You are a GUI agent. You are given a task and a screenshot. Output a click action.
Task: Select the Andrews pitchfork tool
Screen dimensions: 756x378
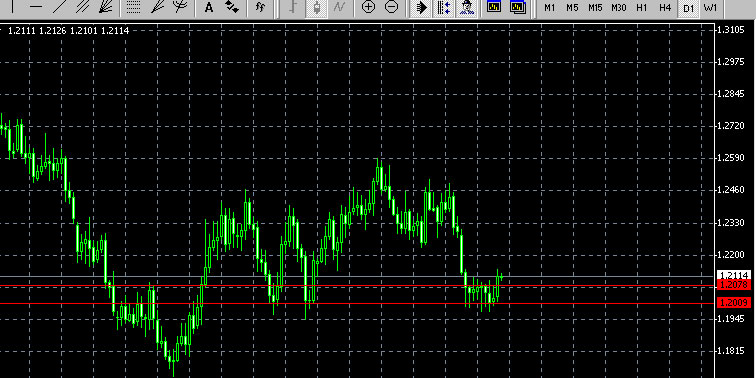pos(179,7)
